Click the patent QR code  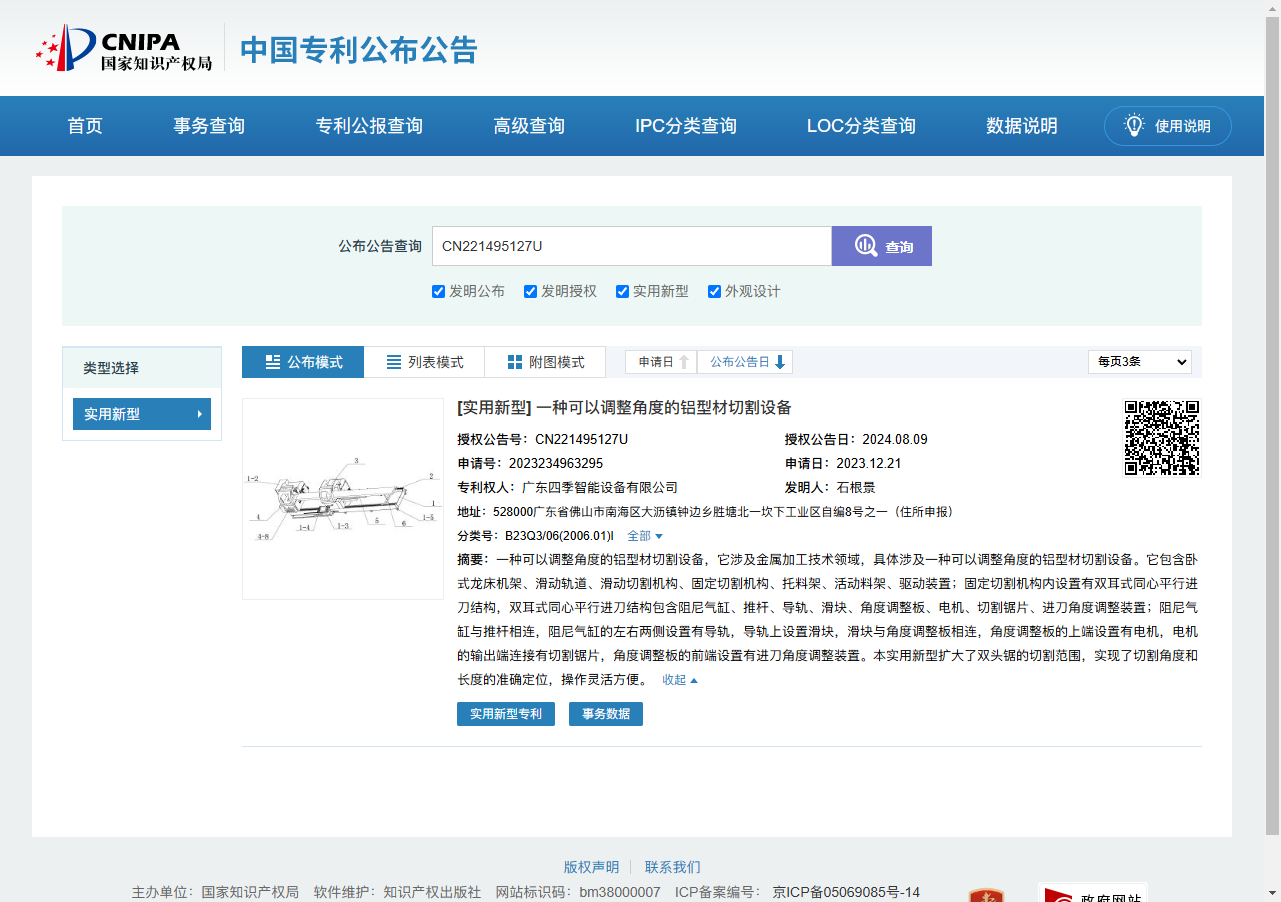point(1161,438)
